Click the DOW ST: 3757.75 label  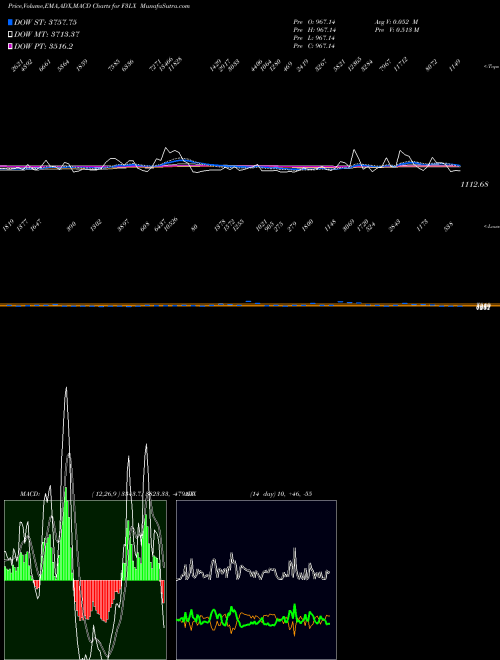coord(45,22)
